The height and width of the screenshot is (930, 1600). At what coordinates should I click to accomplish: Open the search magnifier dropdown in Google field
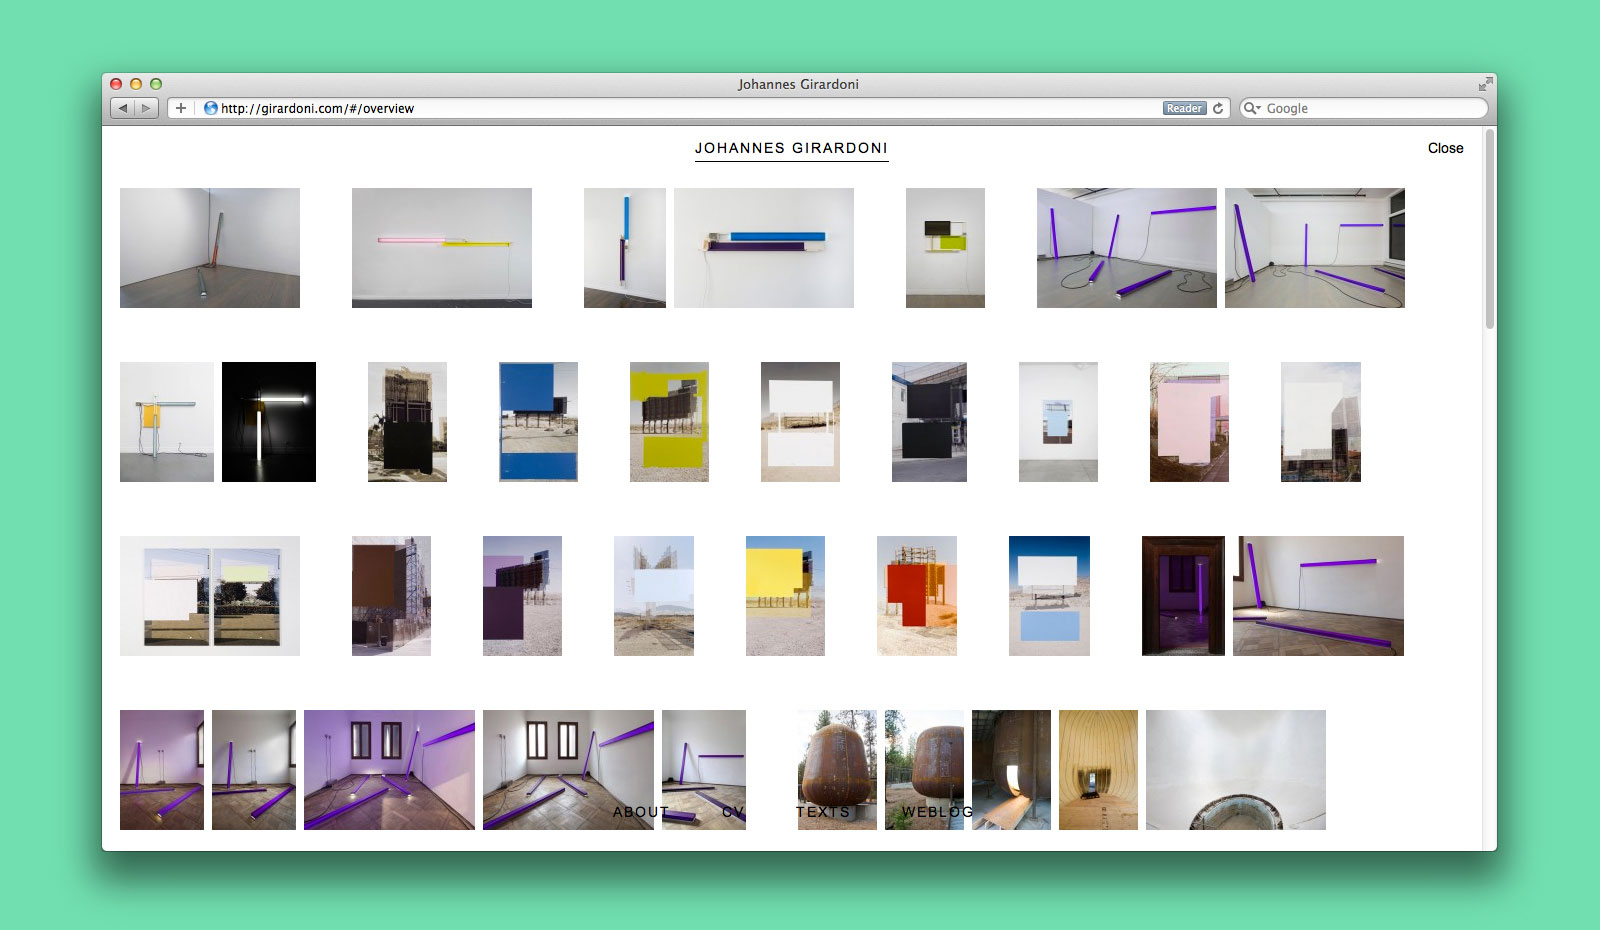pos(1251,108)
